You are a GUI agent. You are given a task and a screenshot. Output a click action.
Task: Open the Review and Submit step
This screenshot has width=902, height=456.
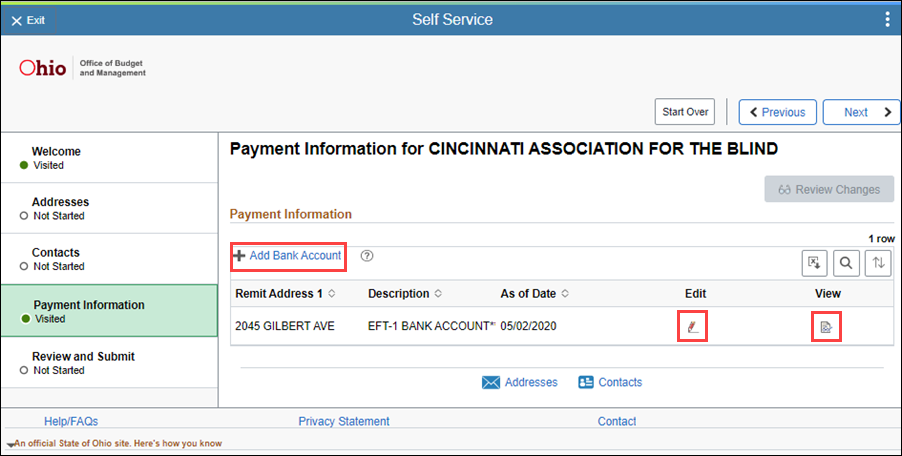(x=109, y=362)
